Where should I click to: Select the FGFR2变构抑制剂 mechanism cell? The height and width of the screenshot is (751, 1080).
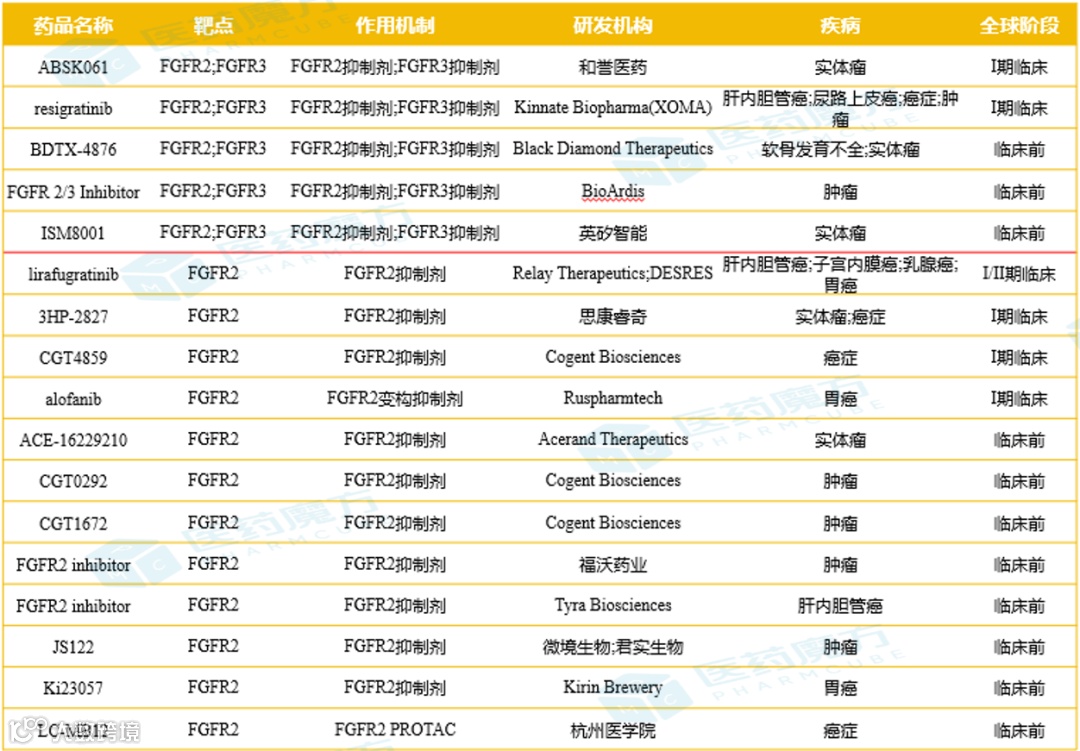click(x=395, y=398)
